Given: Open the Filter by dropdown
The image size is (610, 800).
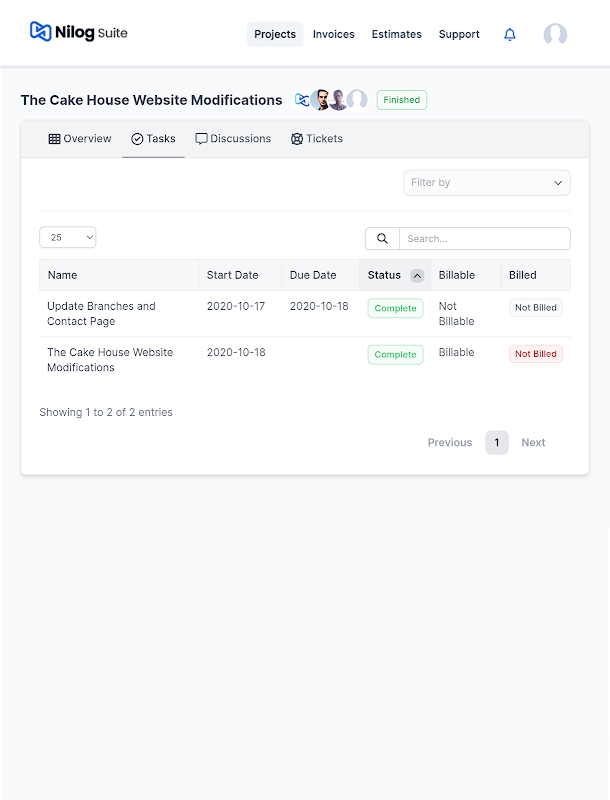Looking at the screenshot, I should pyautogui.click(x=487, y=183).
